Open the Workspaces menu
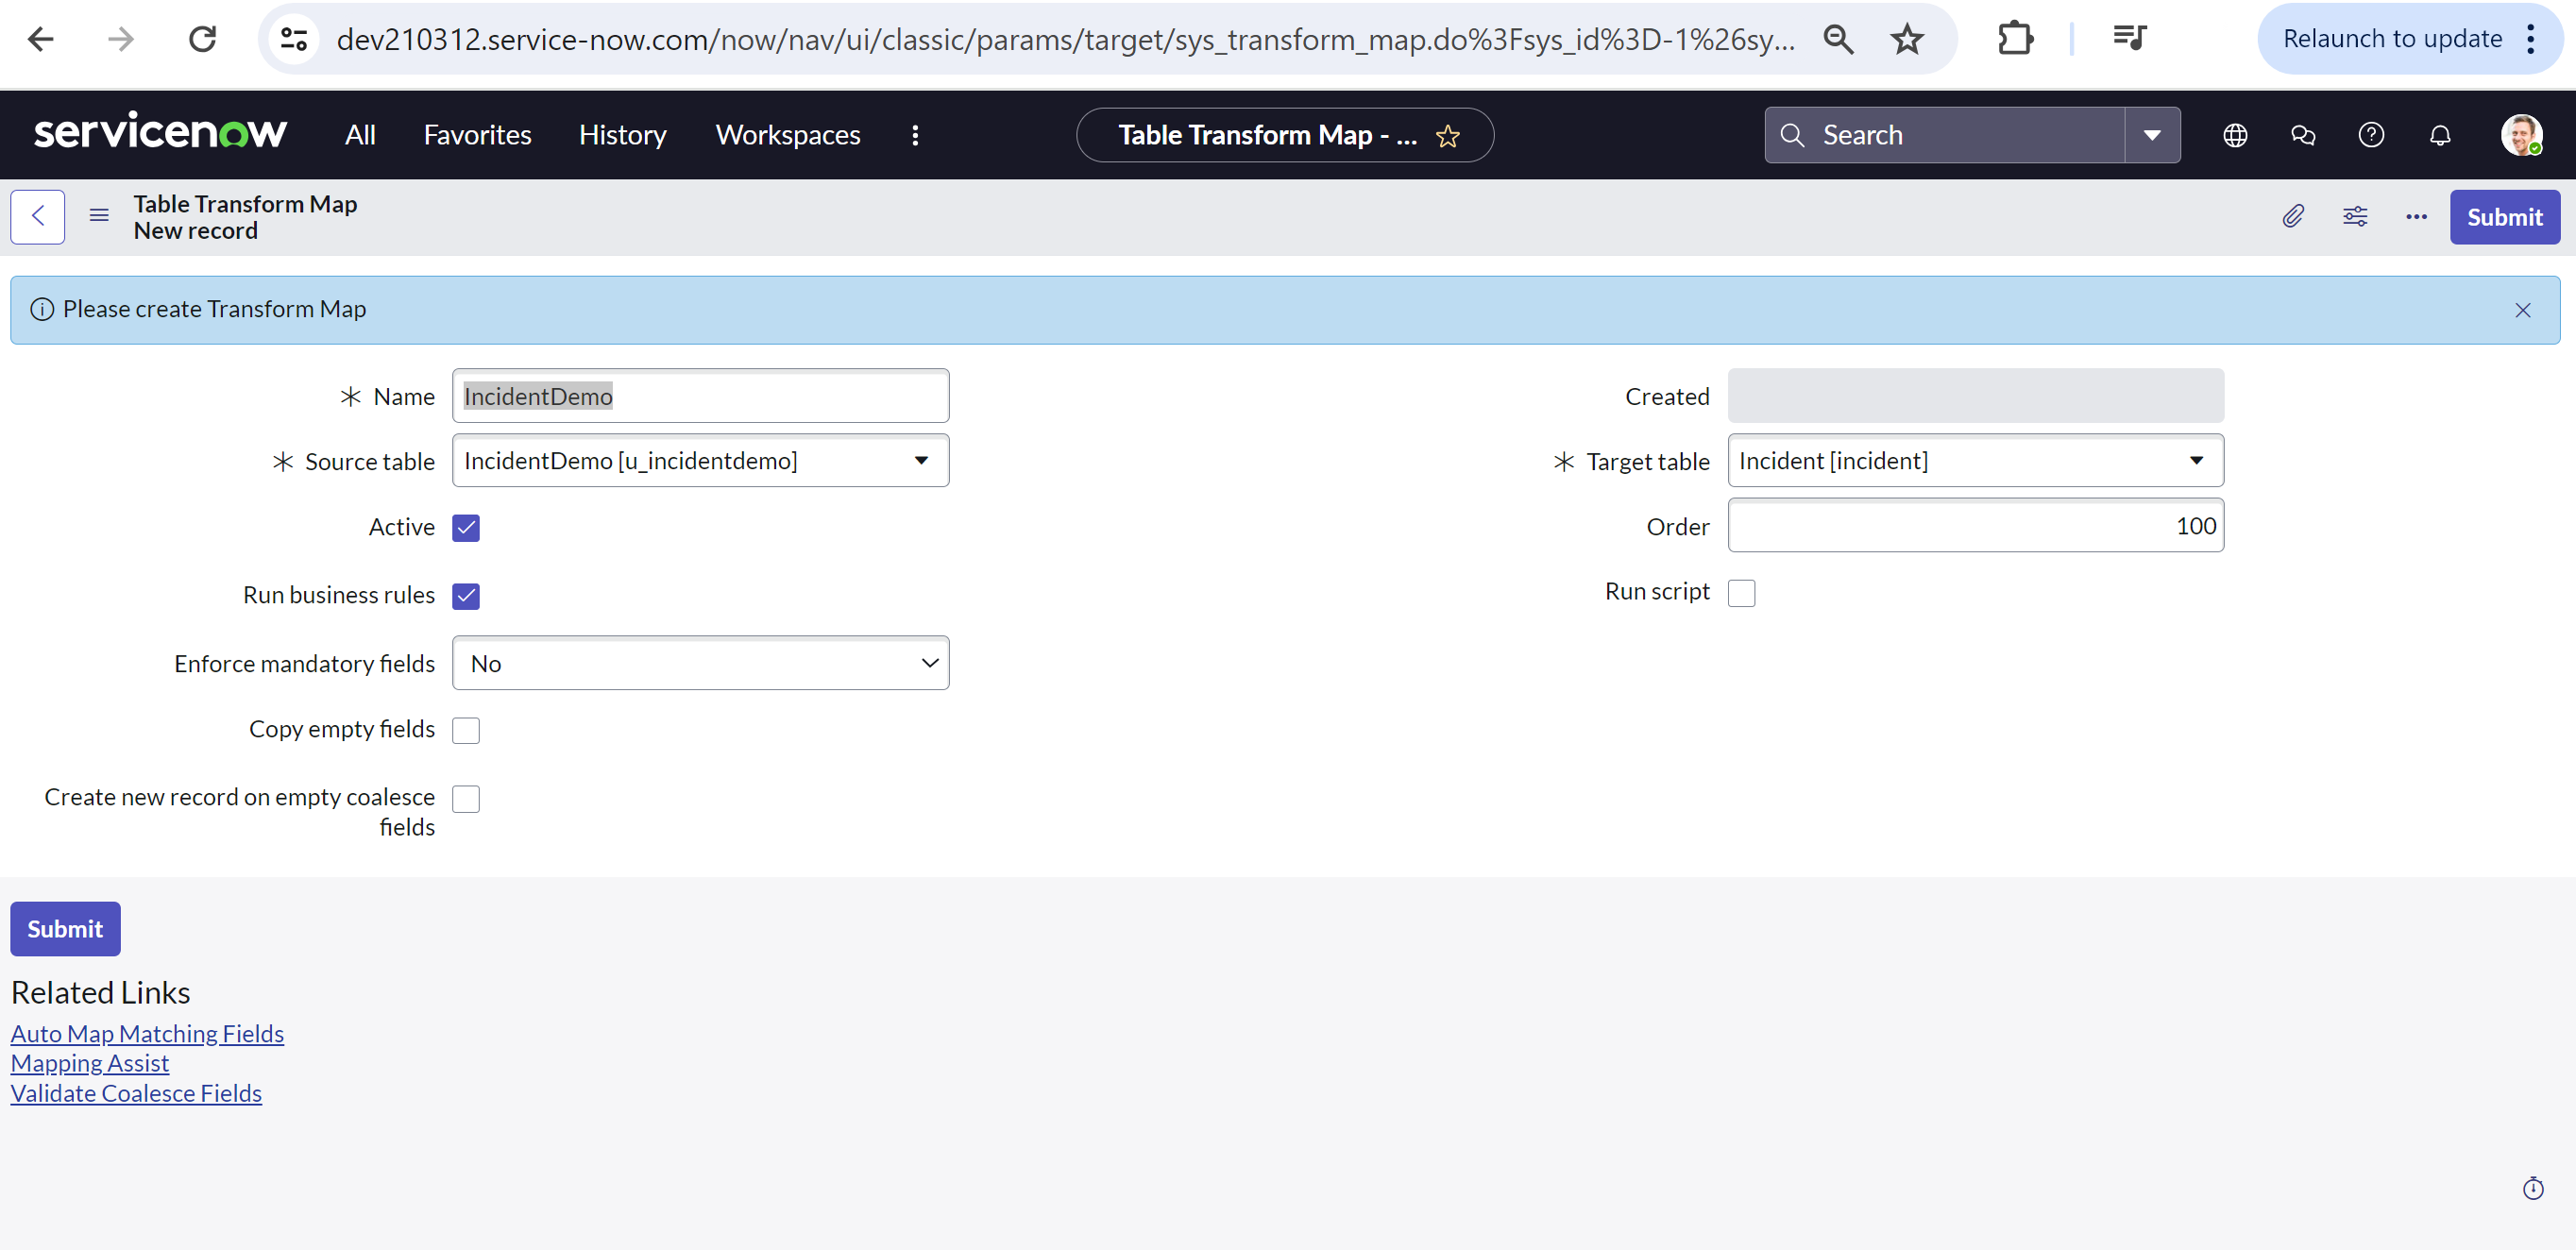 [787, 135]
